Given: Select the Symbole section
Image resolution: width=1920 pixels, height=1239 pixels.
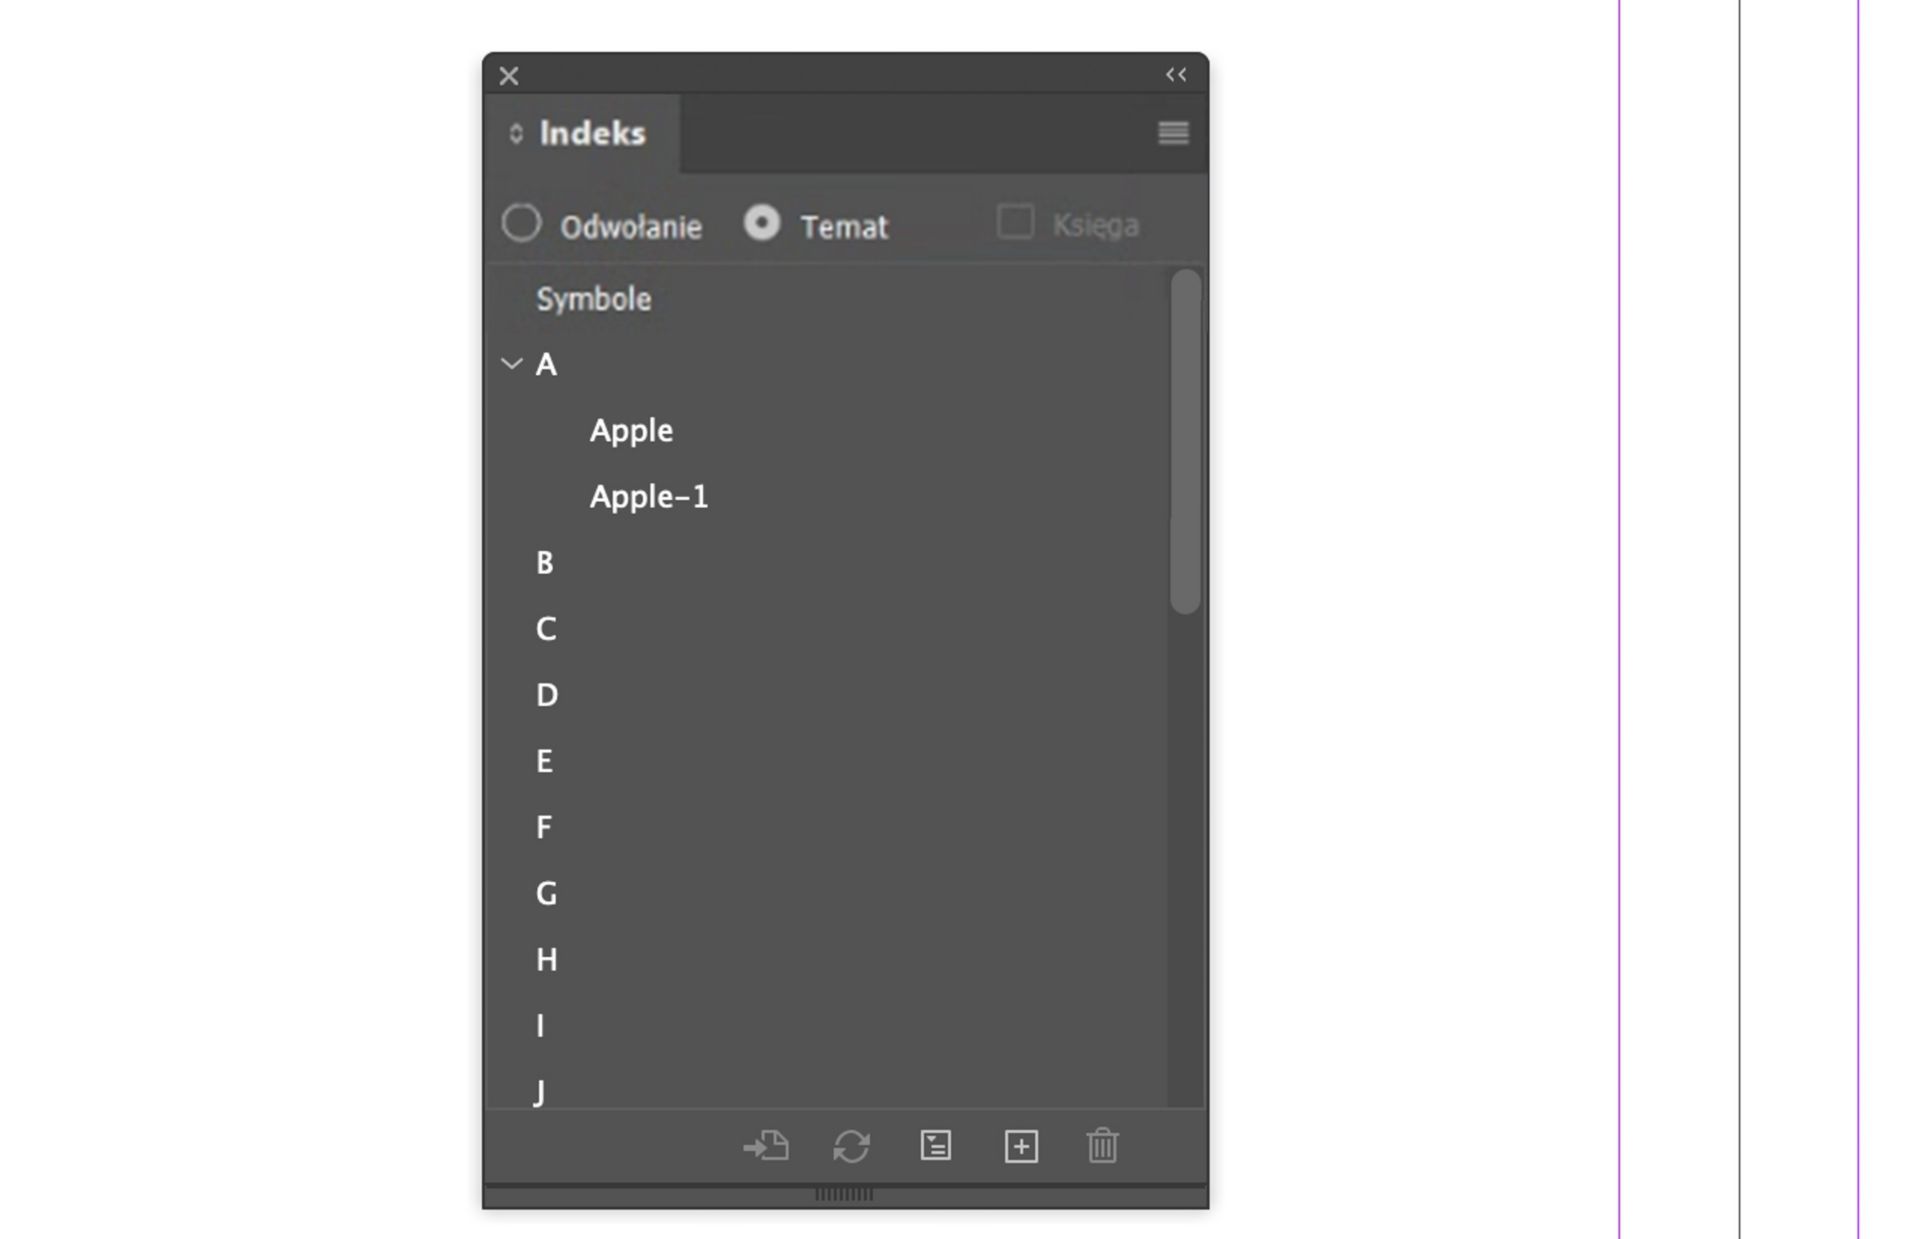Looking at the screenshot, I should coord(593,299).
